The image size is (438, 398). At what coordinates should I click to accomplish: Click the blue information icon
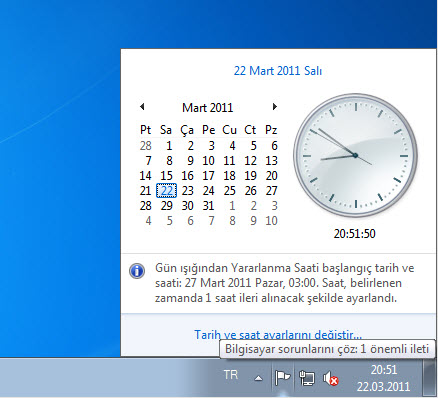[137, 271]
